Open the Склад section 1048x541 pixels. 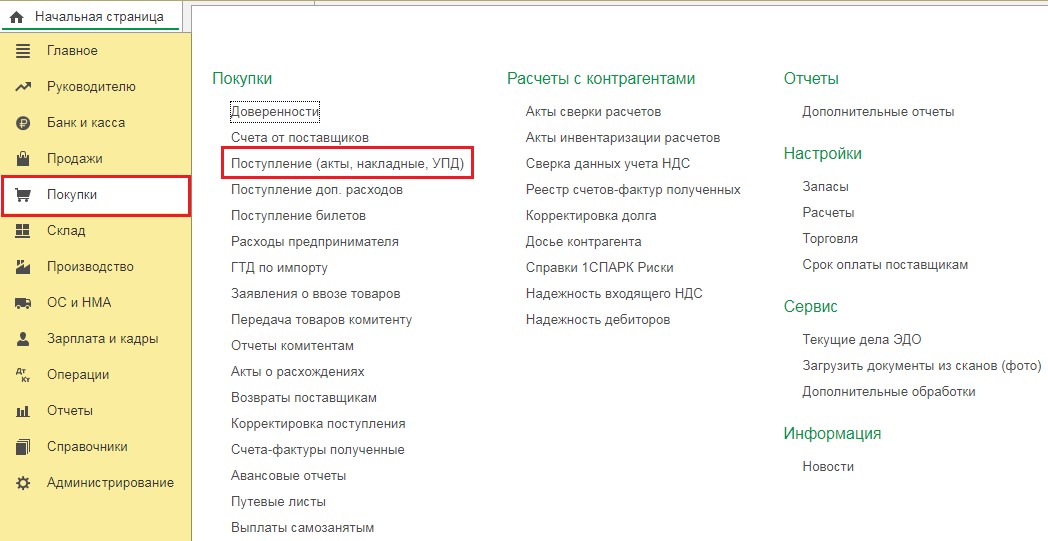pos(66,231)
